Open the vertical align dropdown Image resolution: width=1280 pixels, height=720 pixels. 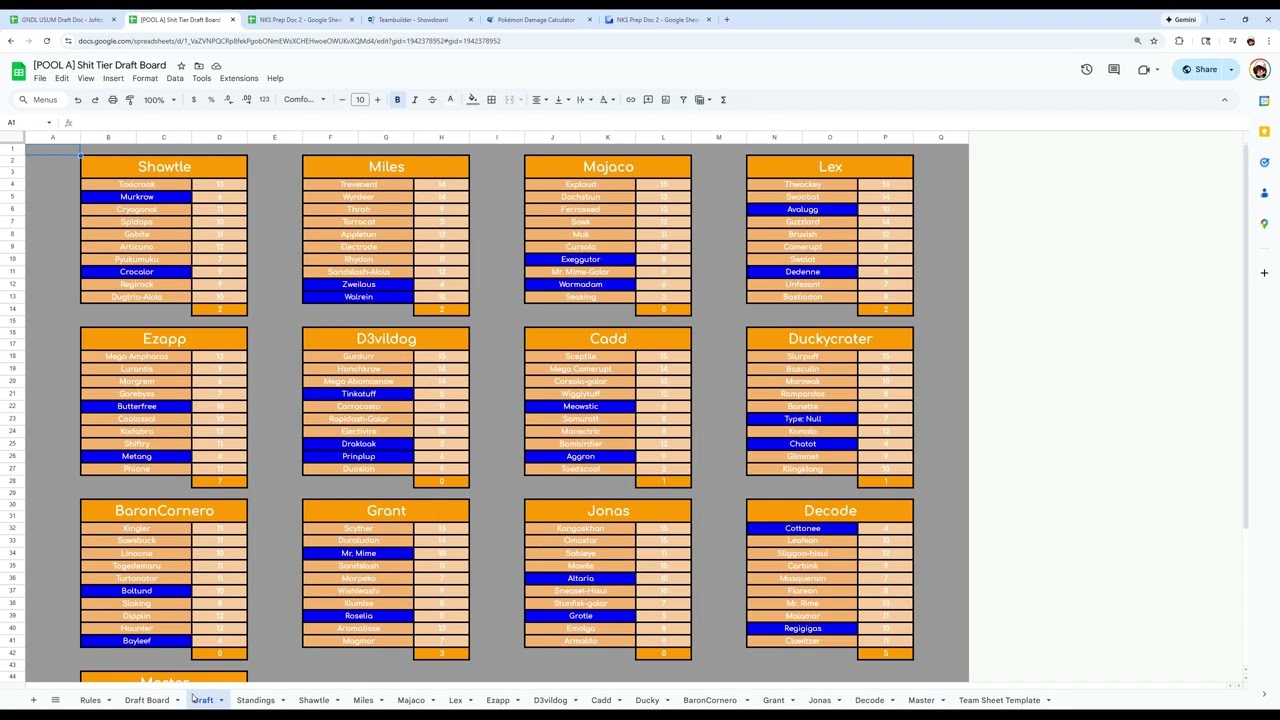(561, 100)
